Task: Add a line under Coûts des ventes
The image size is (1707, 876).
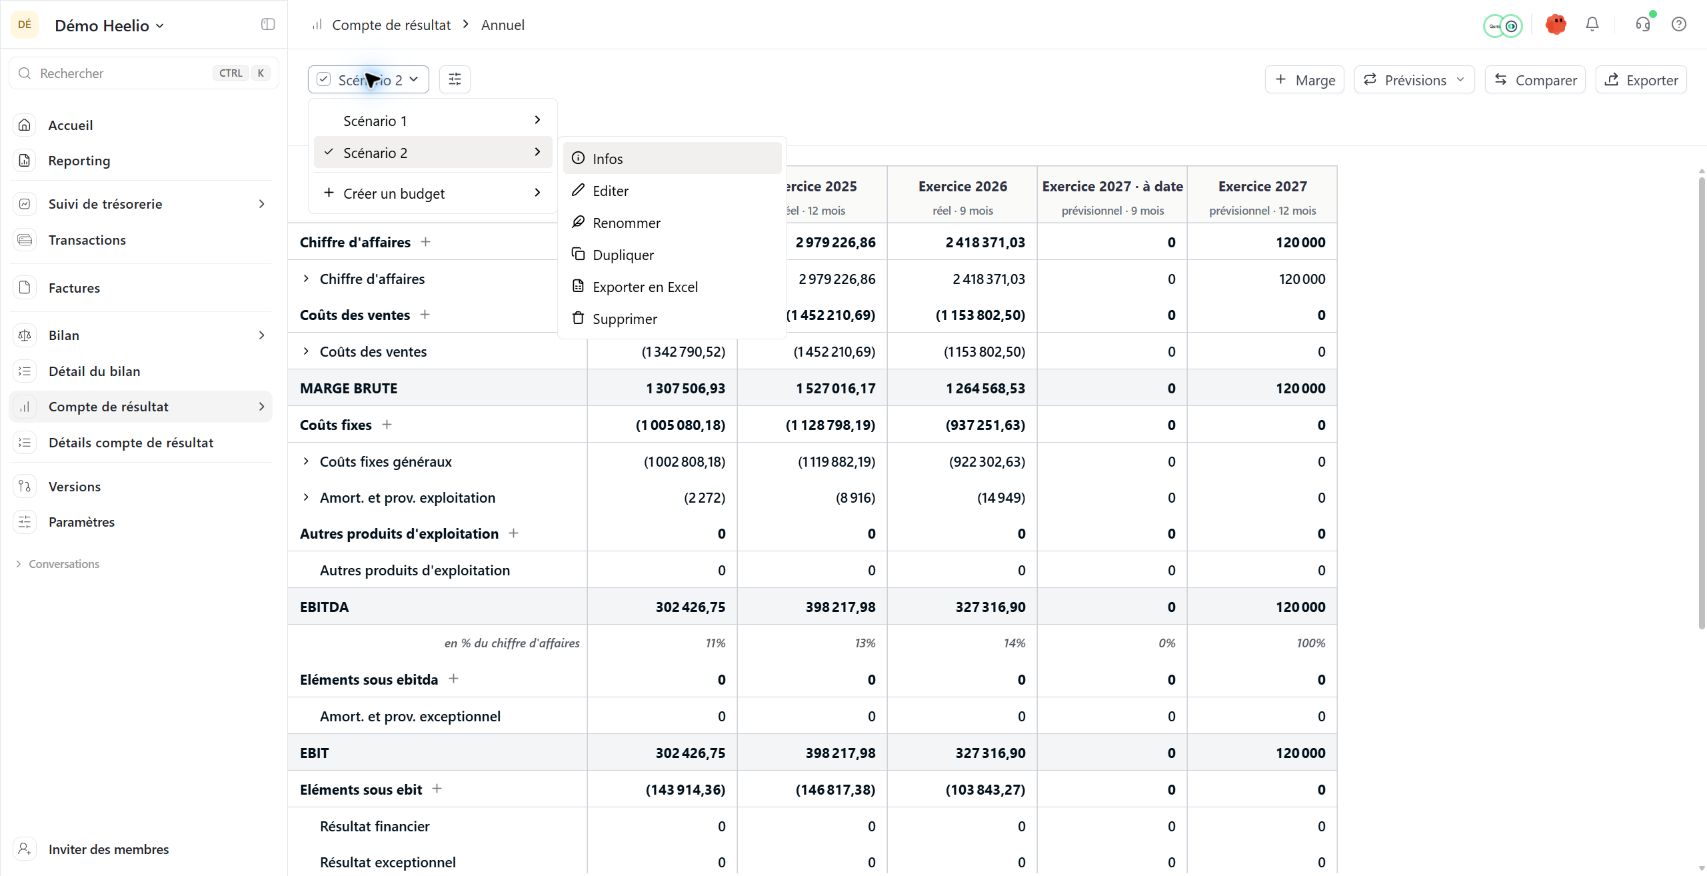Action: (425, 315)
